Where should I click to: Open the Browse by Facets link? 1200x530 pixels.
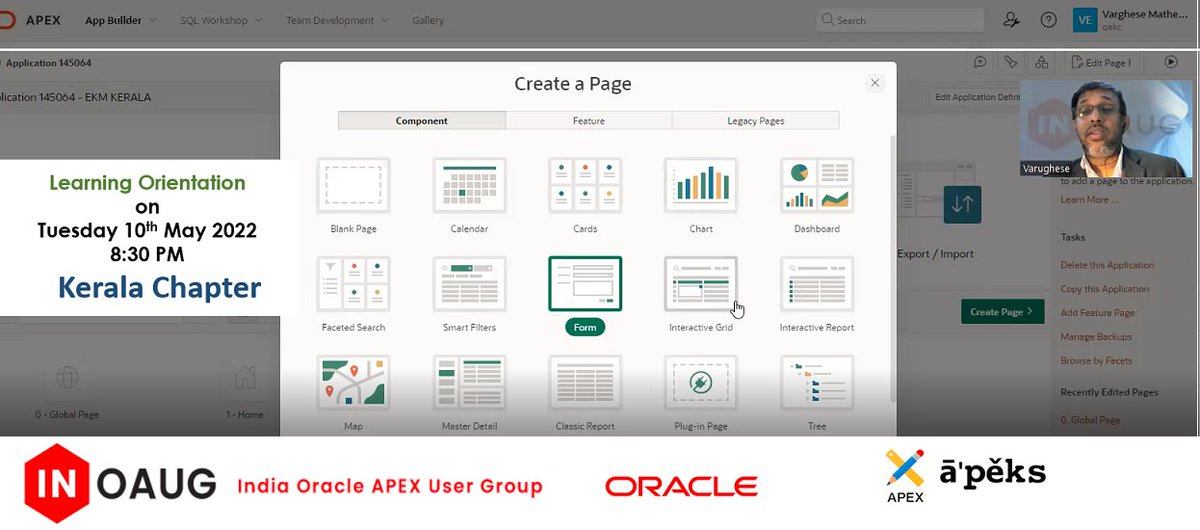[x=1096, y=361]
